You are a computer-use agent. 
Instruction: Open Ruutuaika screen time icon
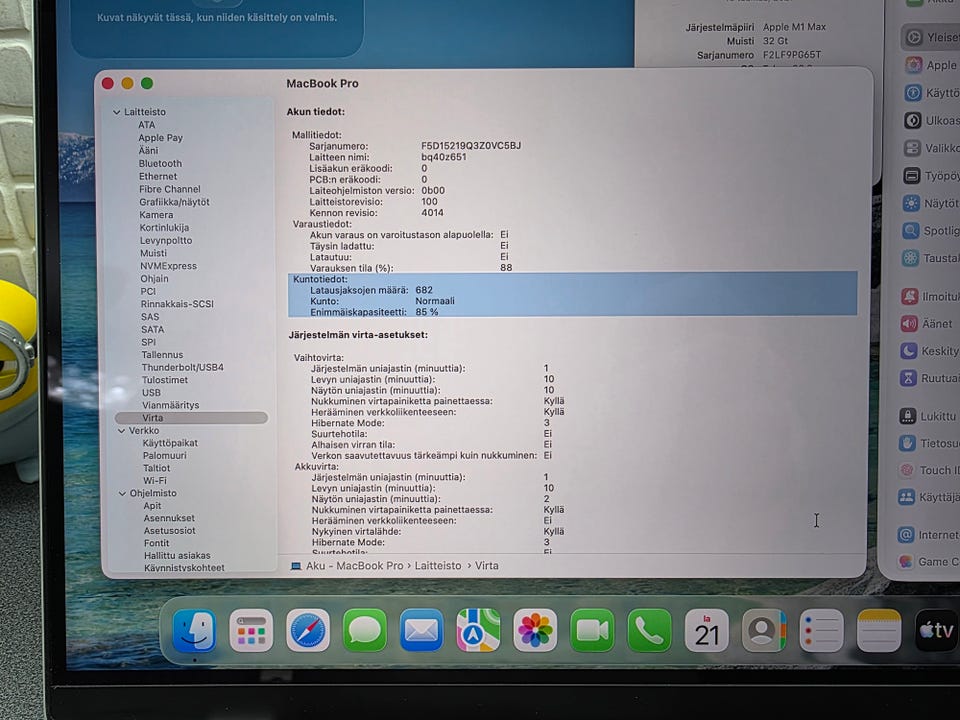[909, 378]
